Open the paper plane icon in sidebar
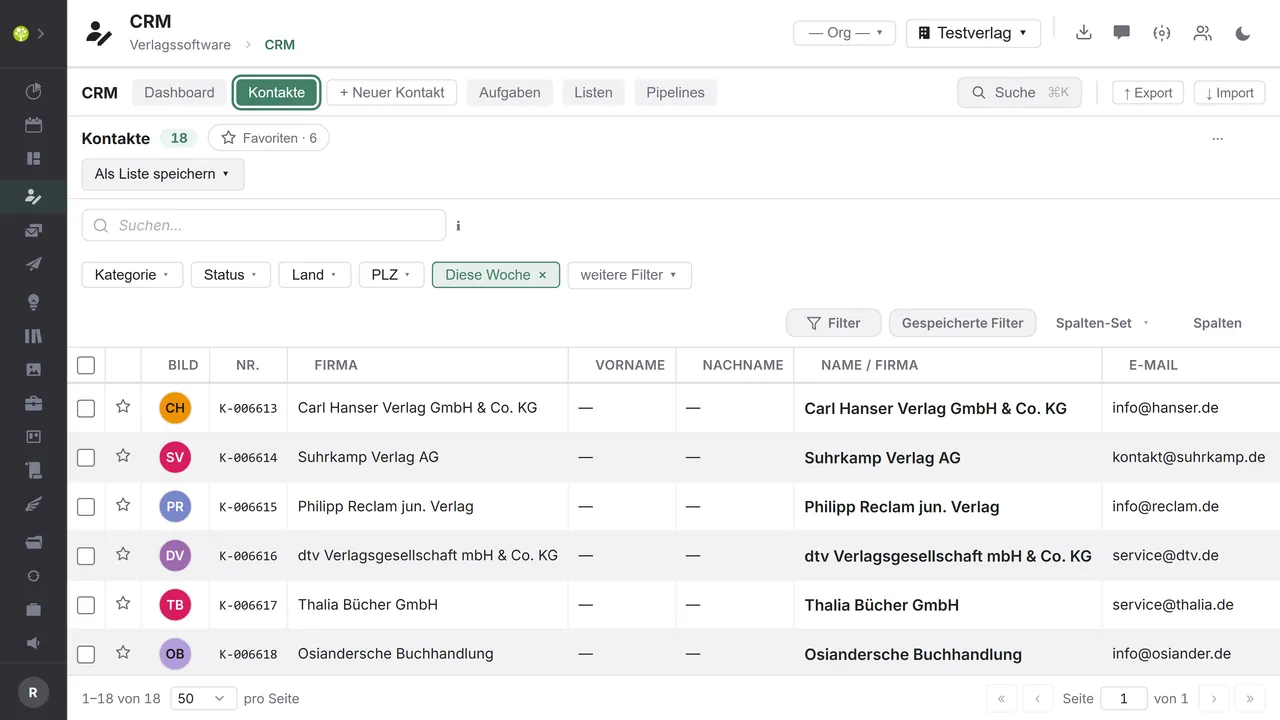Screen dimensions: 1280x720 tap(33, 264)
